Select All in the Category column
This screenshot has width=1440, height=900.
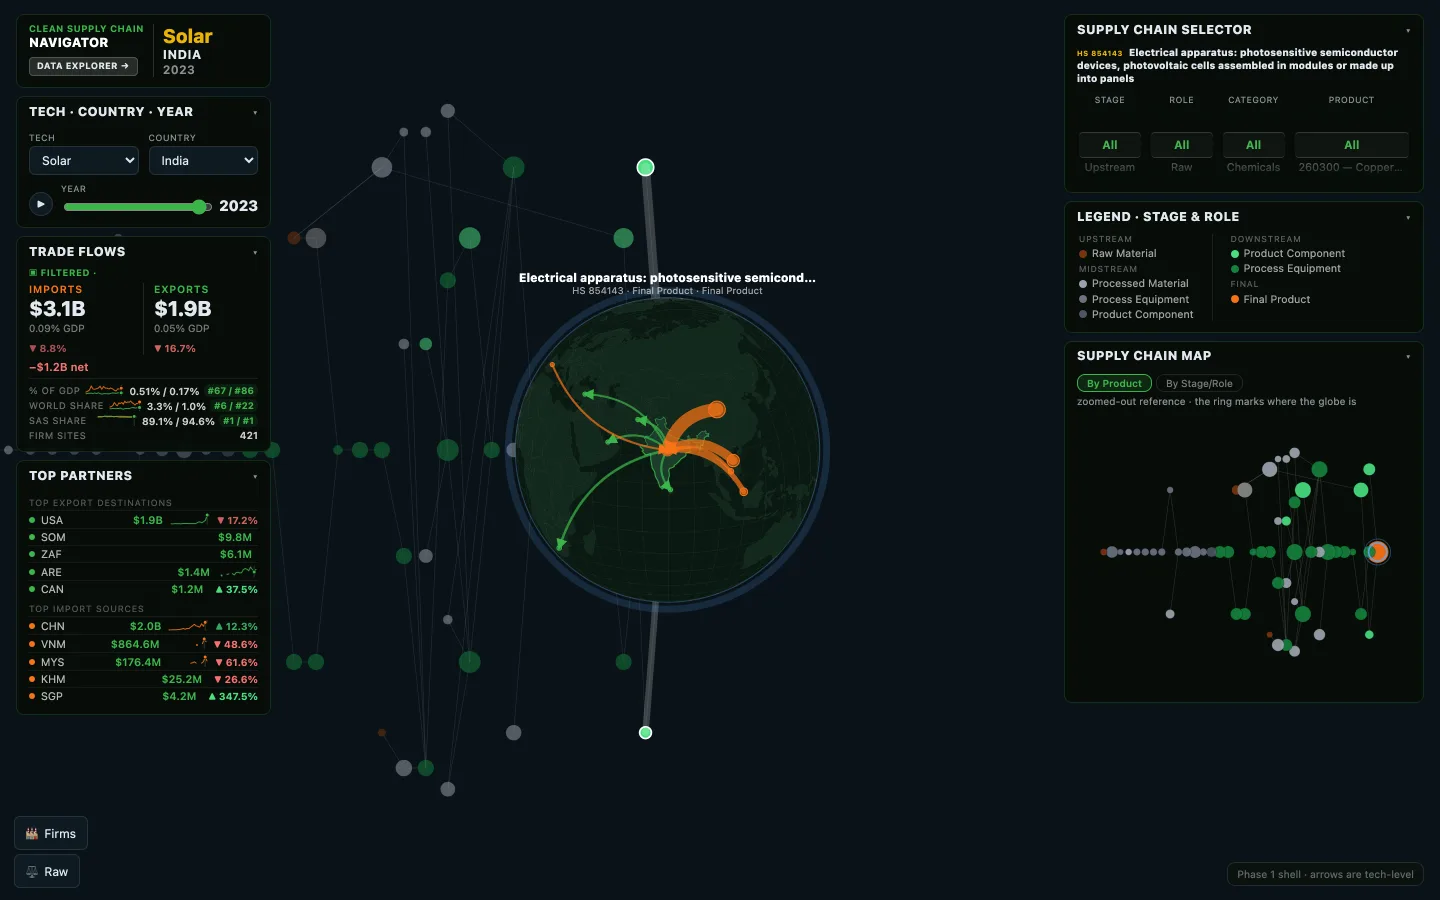click(x=1253, y=145)
